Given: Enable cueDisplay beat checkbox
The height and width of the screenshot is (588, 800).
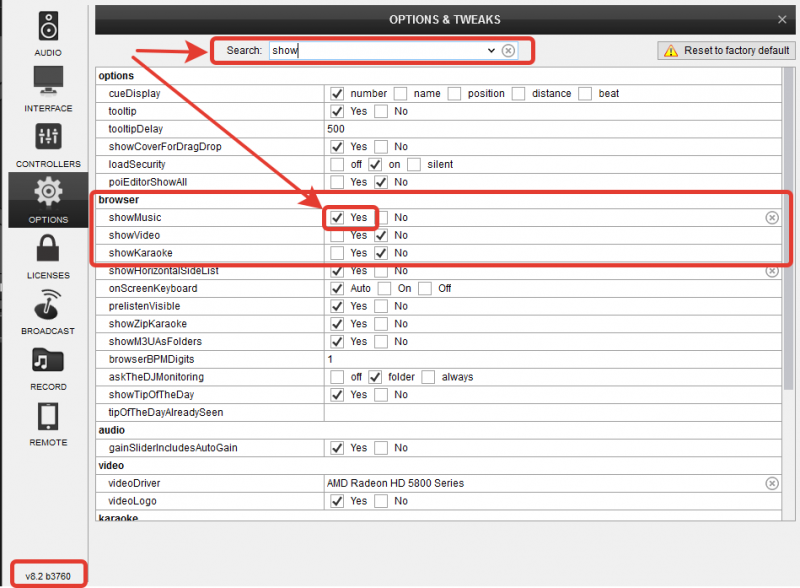Looking at the screenshot, I should coord(585,93).
